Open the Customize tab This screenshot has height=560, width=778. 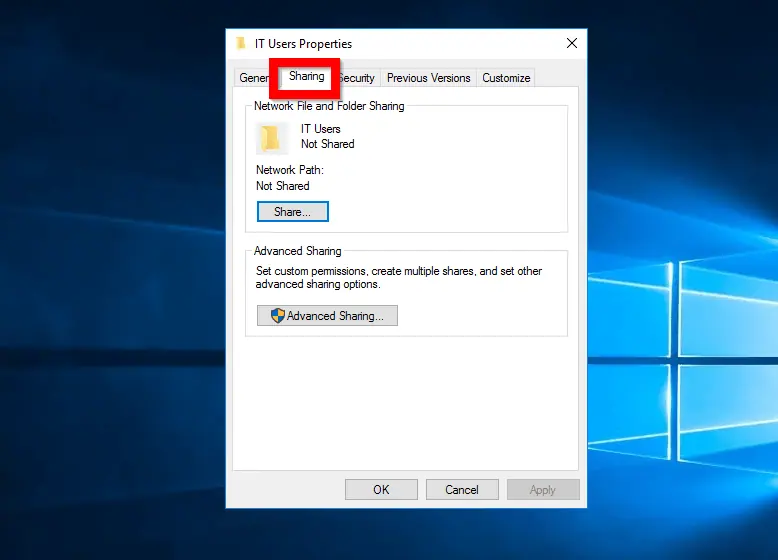point(506,78)
